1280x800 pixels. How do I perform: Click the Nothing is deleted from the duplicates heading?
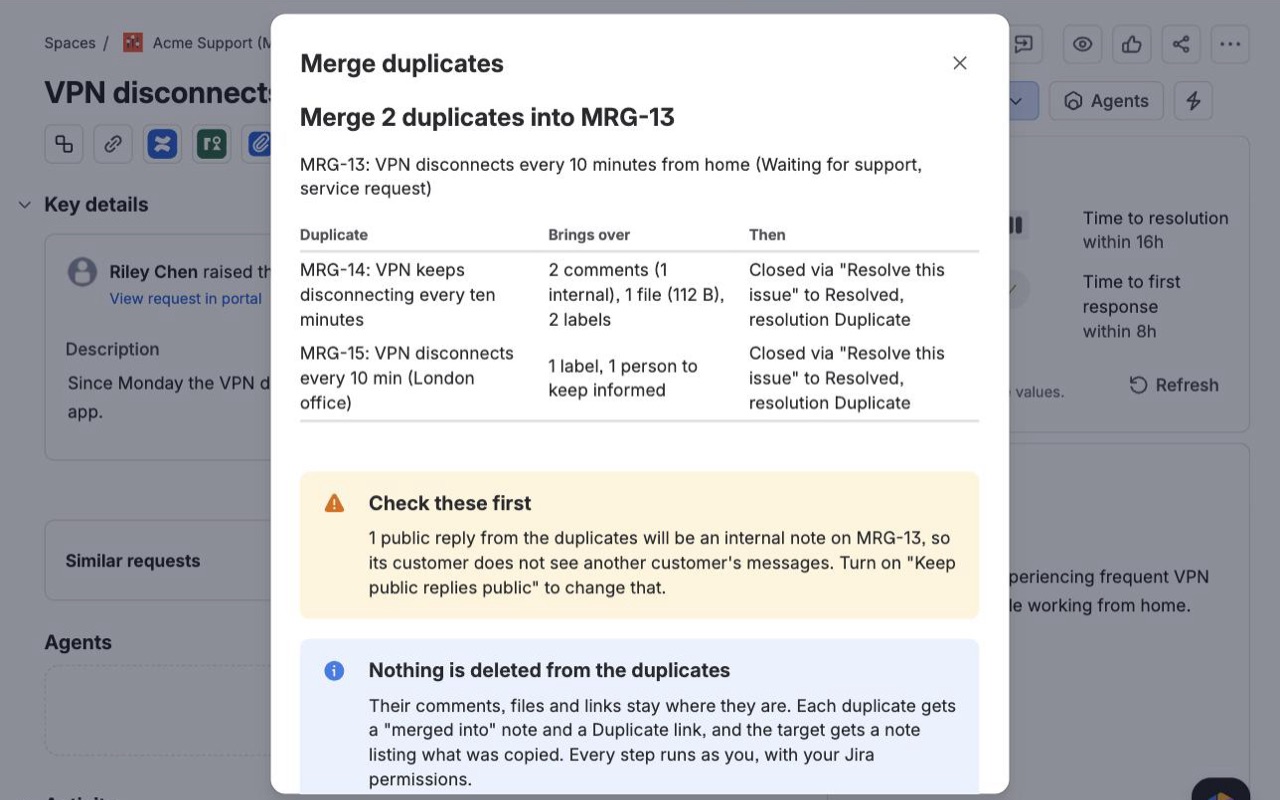tap(549, 670)
